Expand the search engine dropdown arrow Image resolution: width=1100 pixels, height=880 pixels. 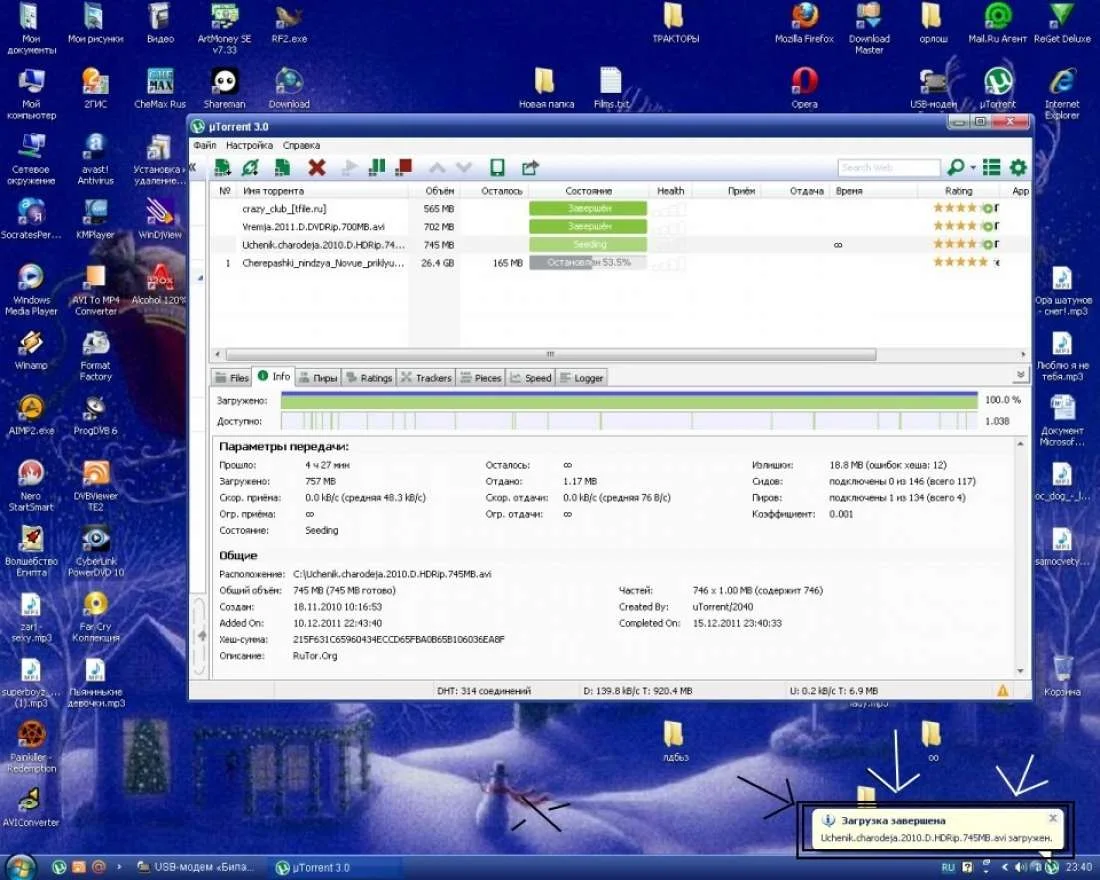coord(972,168)
